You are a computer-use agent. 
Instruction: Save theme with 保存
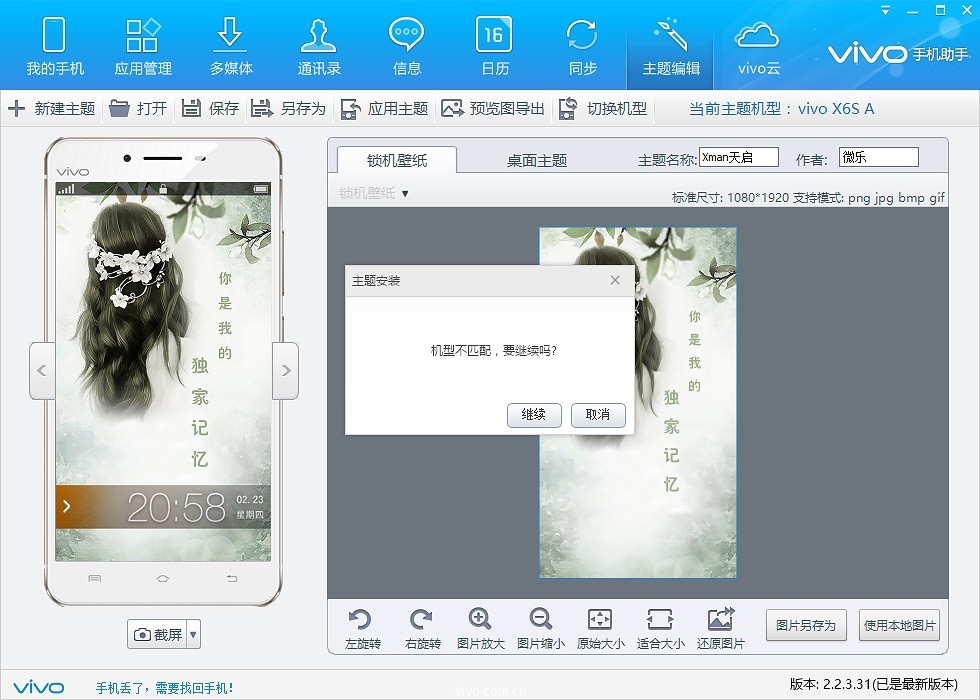(x=211, y=109)
